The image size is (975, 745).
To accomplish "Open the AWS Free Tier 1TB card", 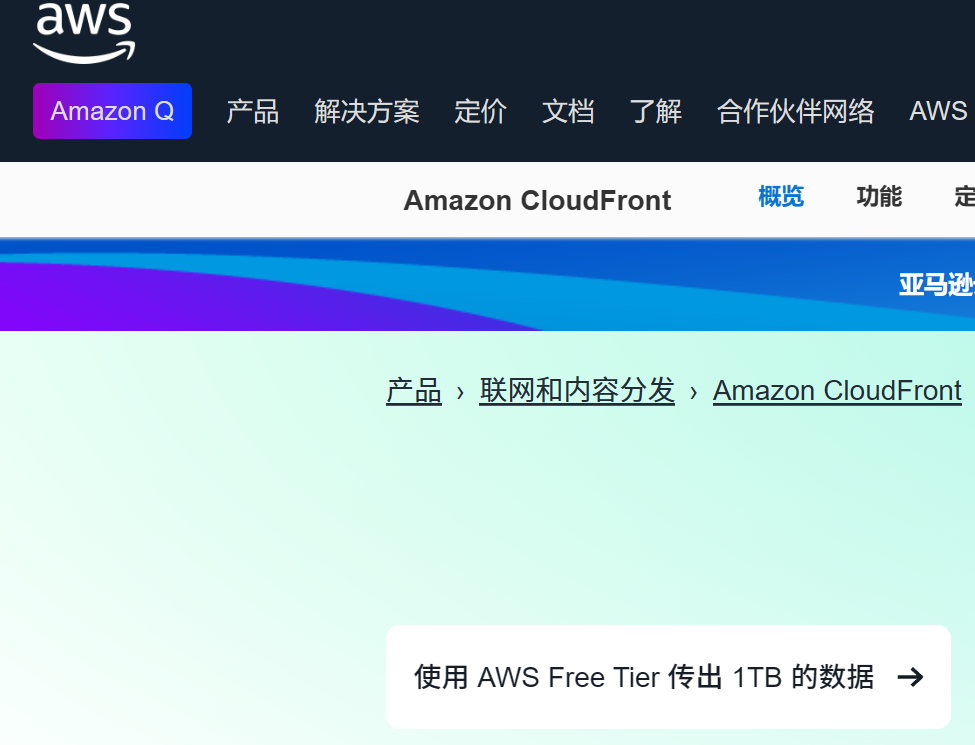I will pyautogui.click(x=668, y=677).
